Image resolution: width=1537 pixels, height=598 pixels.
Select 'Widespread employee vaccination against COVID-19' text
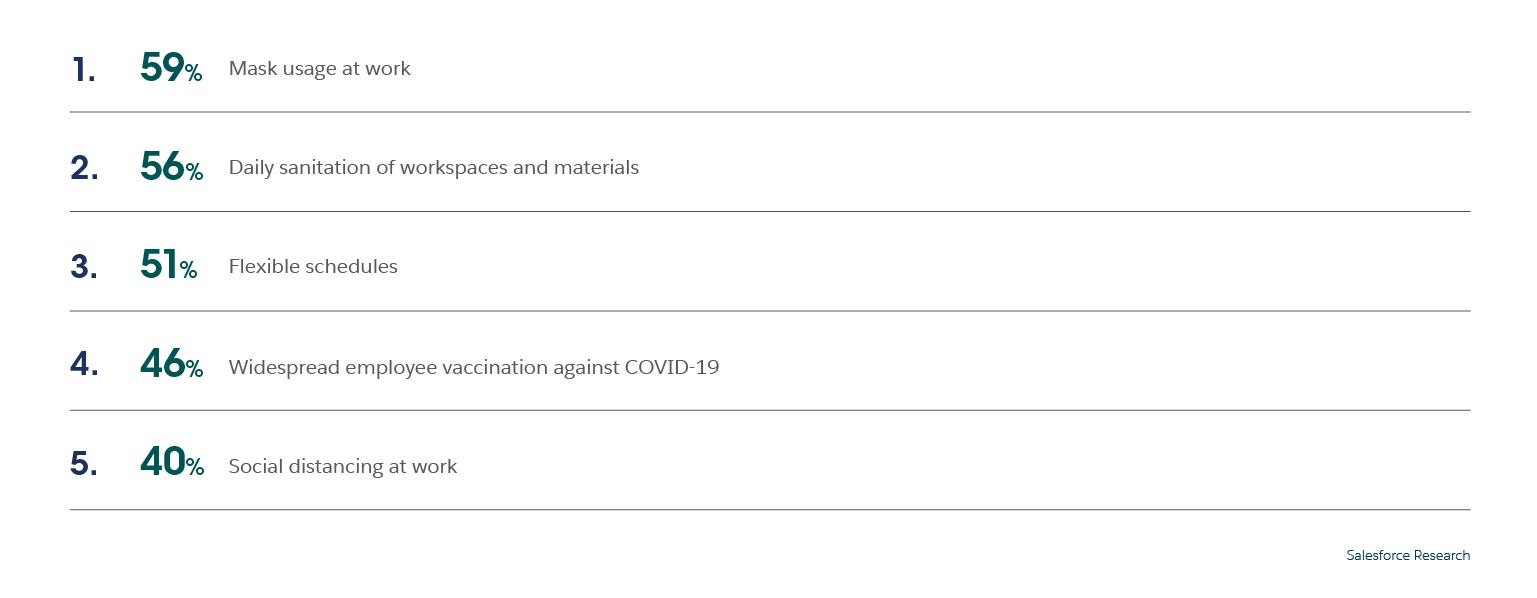473,367
